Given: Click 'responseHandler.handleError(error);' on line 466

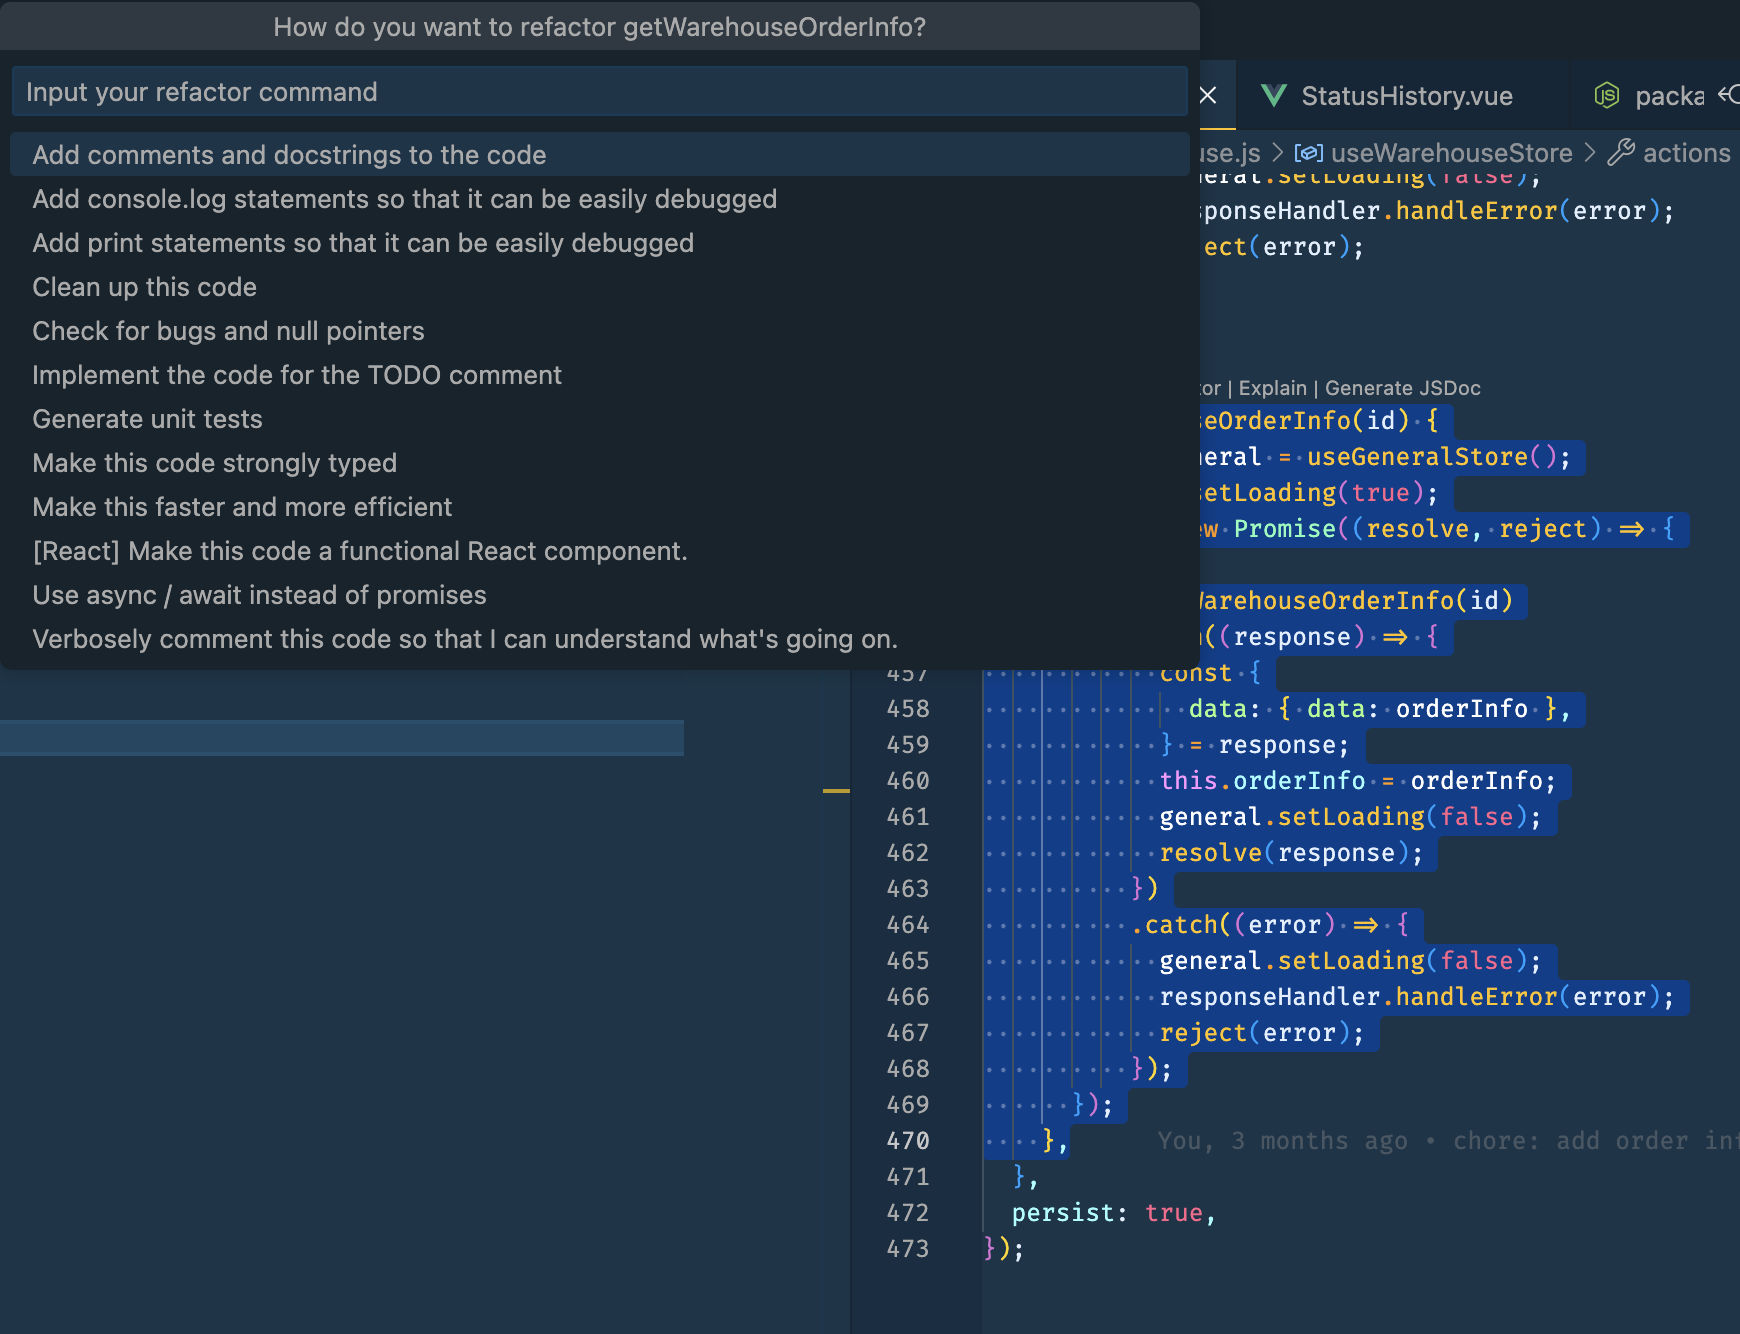Looking at the screenshot, I should [x=1416, y=997].
